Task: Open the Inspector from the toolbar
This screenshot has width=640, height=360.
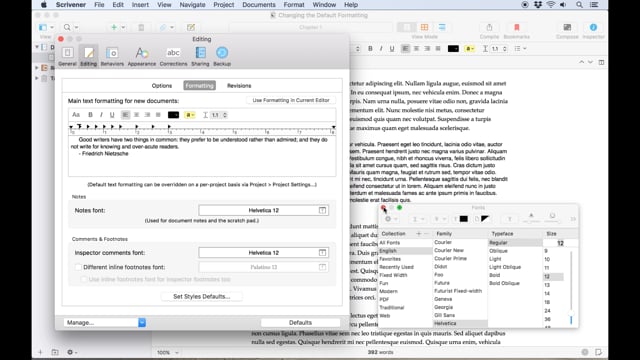Action: click(593, 27)
